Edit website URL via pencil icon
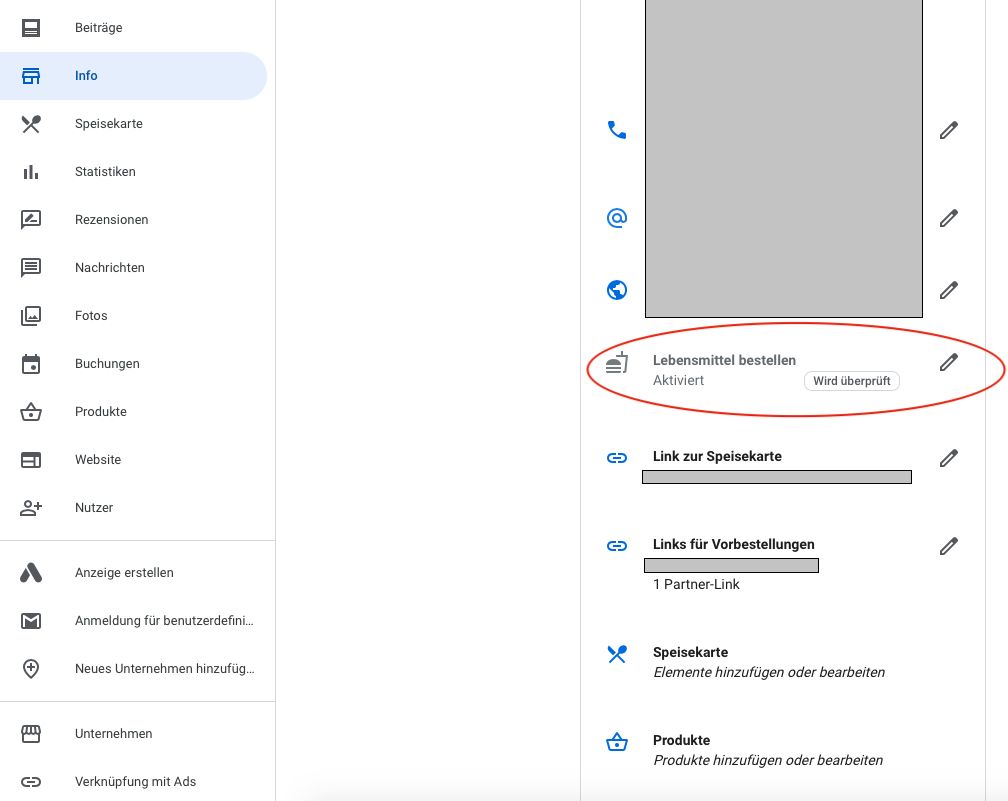 (x=948, y=290)
